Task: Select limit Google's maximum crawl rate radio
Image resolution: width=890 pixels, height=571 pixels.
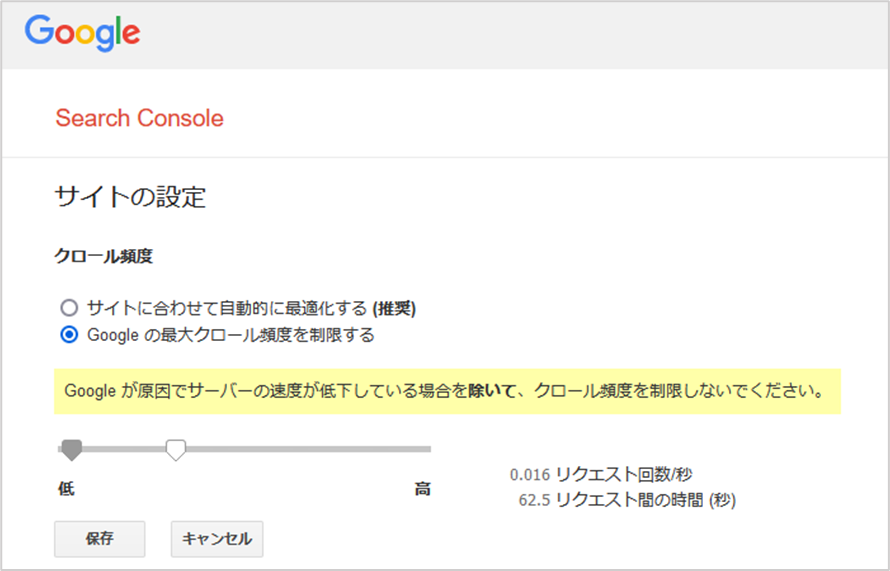Action: 69,335
